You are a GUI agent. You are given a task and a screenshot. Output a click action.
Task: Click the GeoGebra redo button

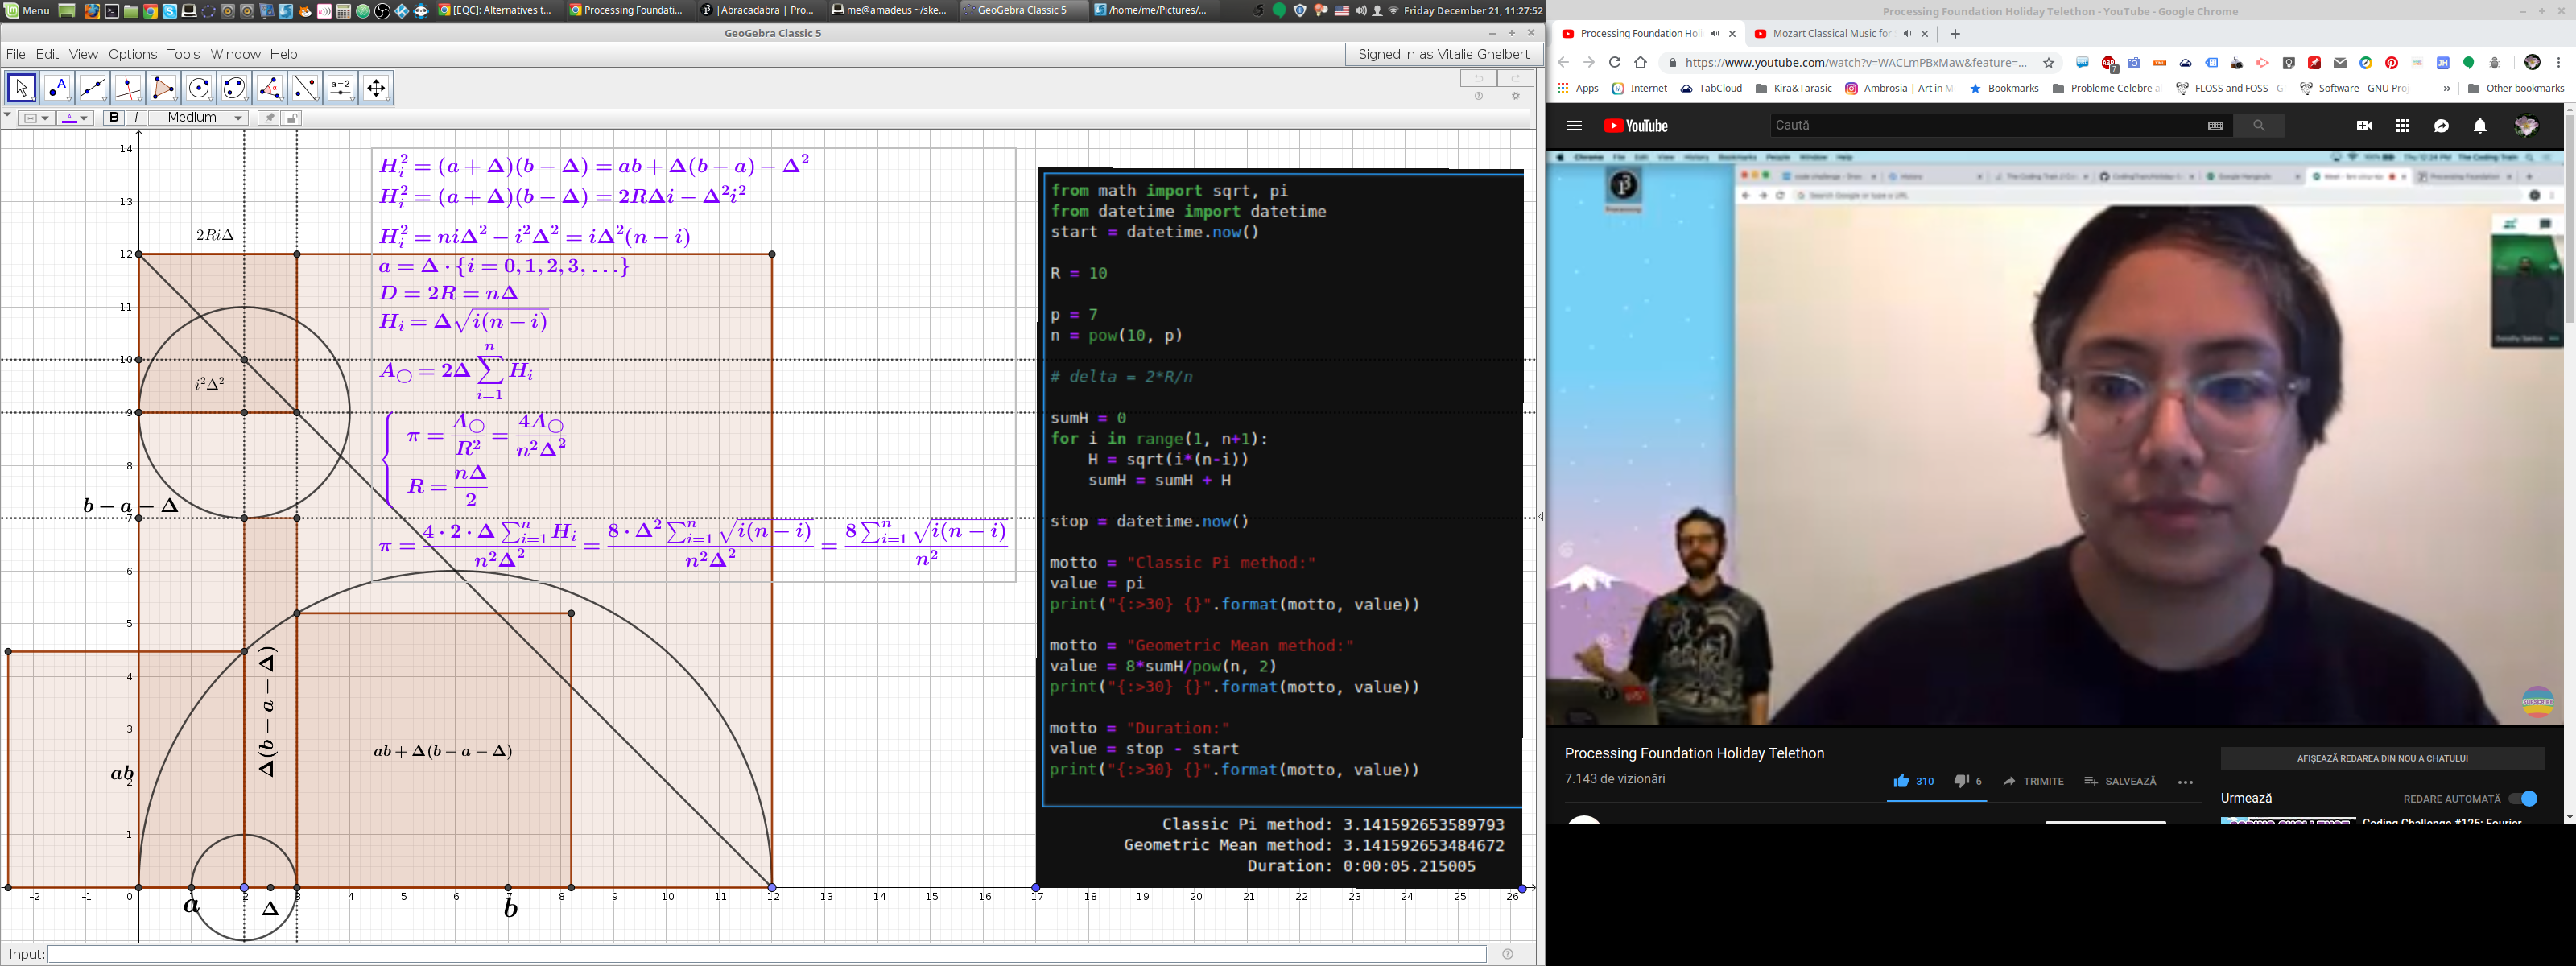[x=1516, y=78]
